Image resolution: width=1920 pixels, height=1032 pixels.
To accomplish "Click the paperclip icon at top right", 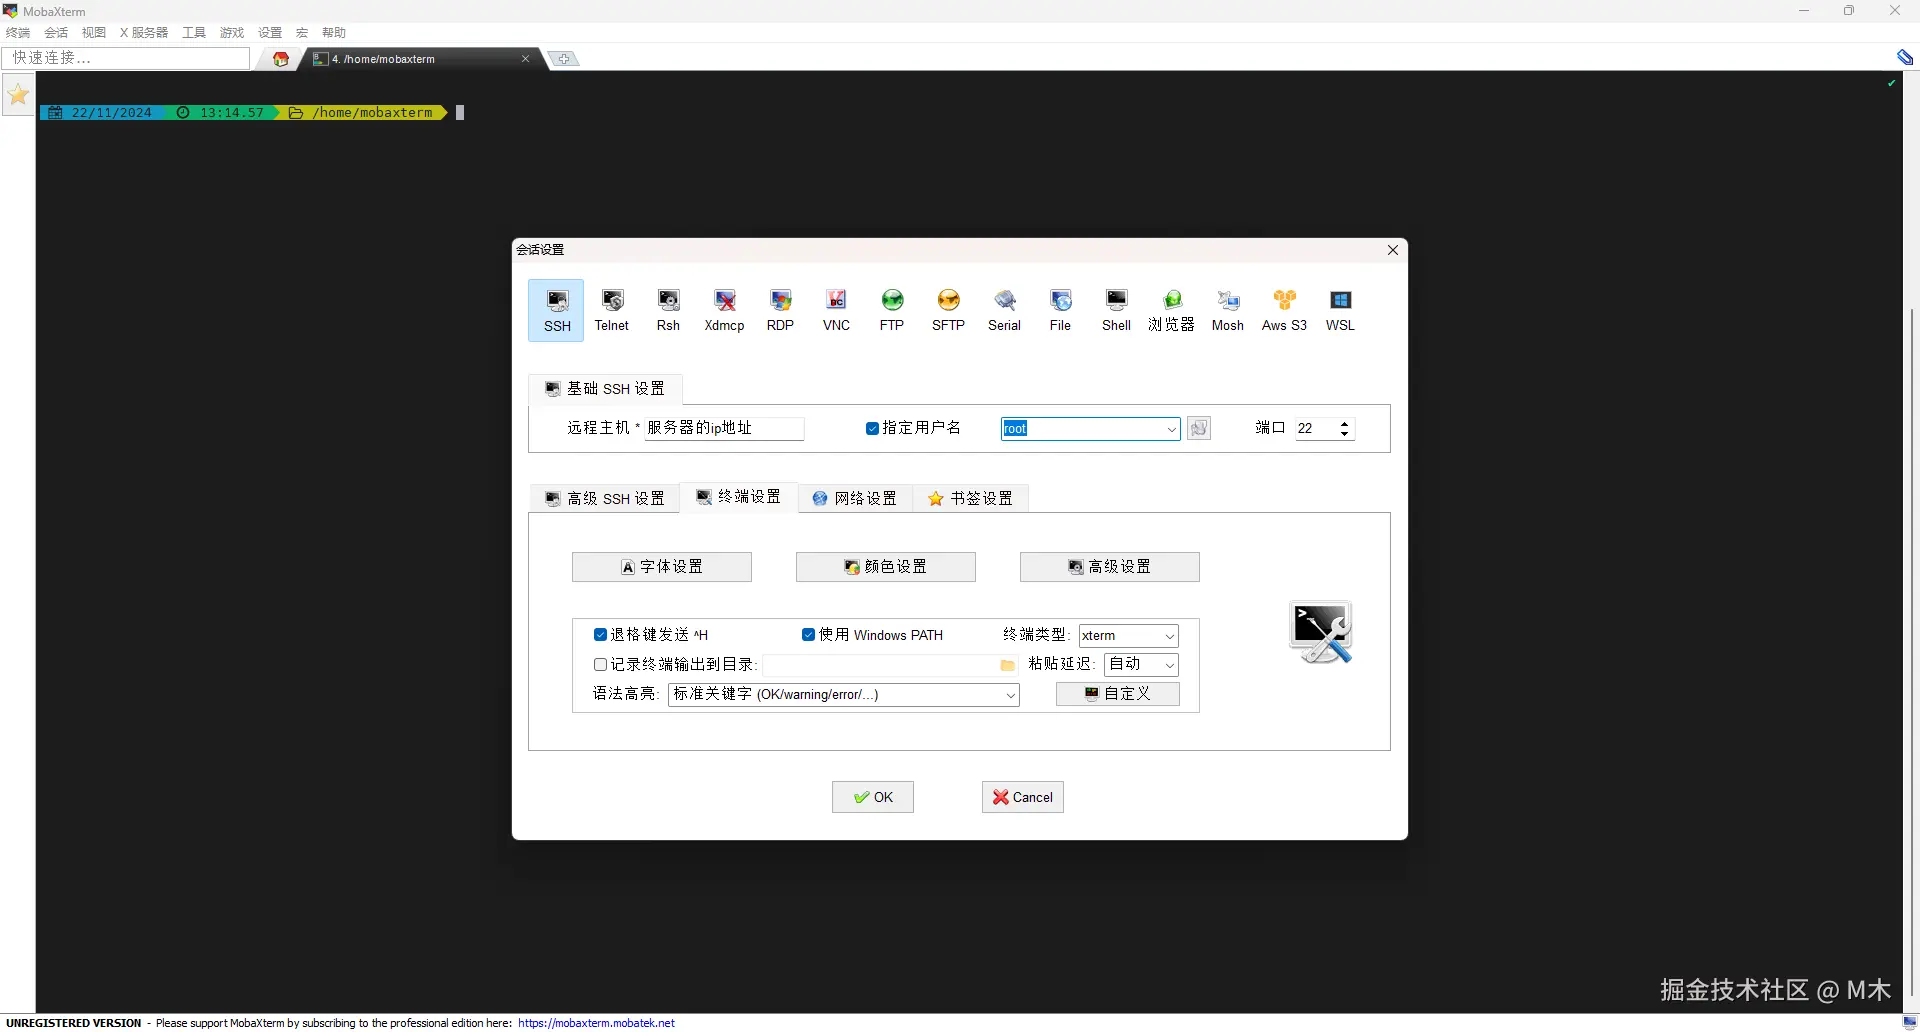I will (1905, 57).
